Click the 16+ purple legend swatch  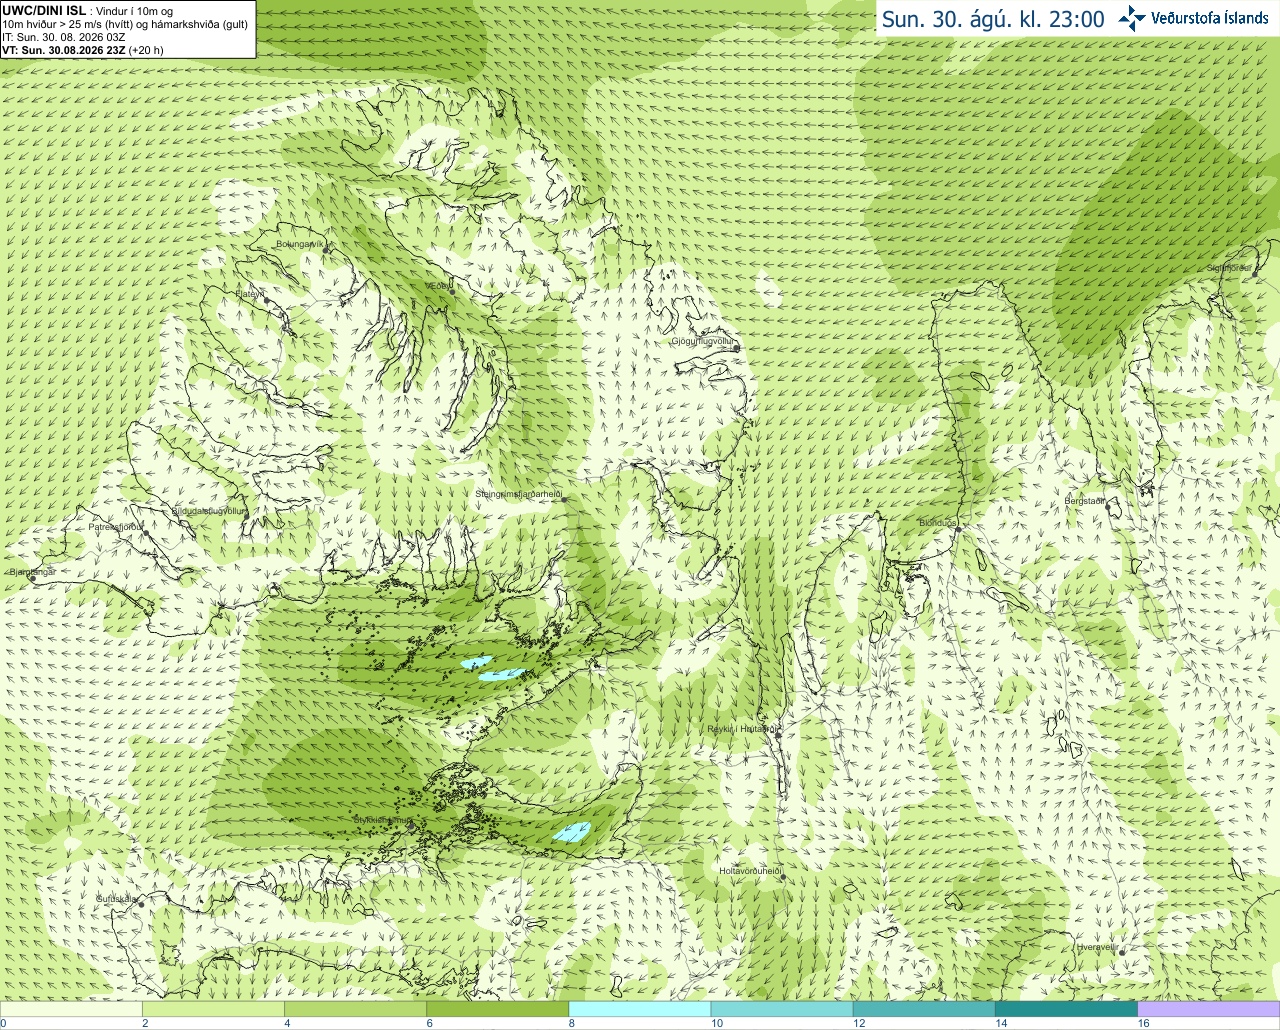coord(1208,1009)
